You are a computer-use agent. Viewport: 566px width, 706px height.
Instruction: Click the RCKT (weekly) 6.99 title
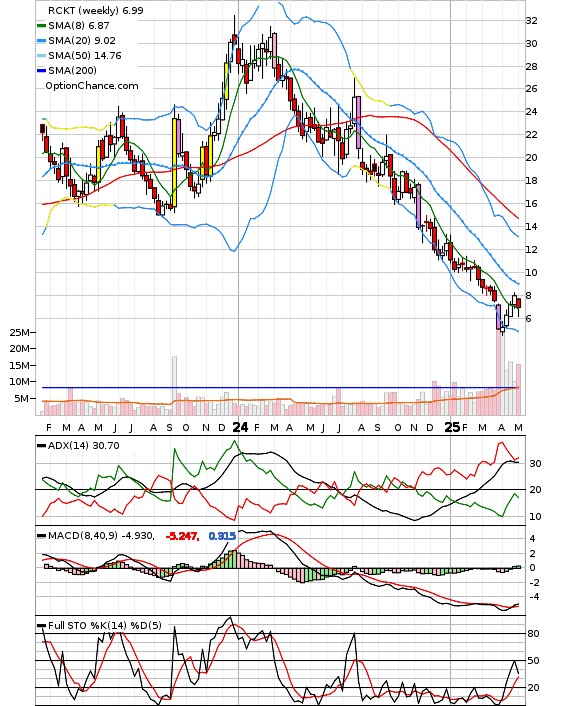[95, 10]
